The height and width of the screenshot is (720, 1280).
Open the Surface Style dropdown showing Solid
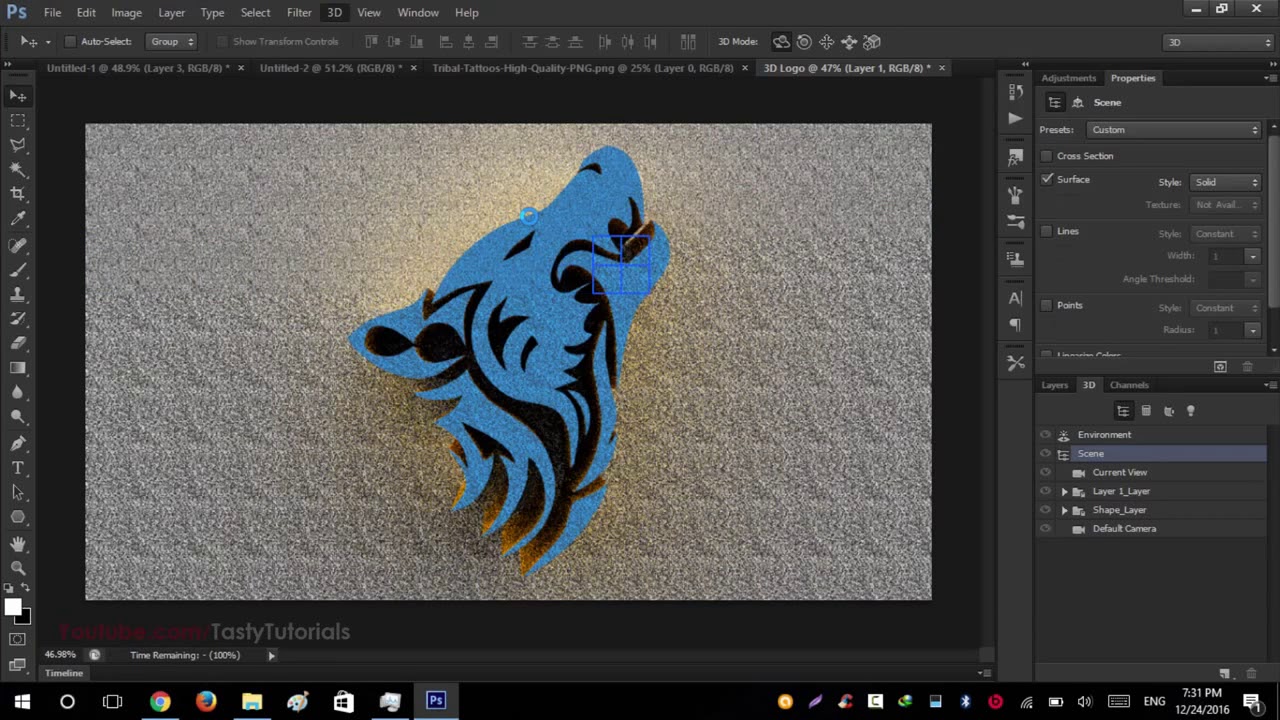click(1225, 182)
